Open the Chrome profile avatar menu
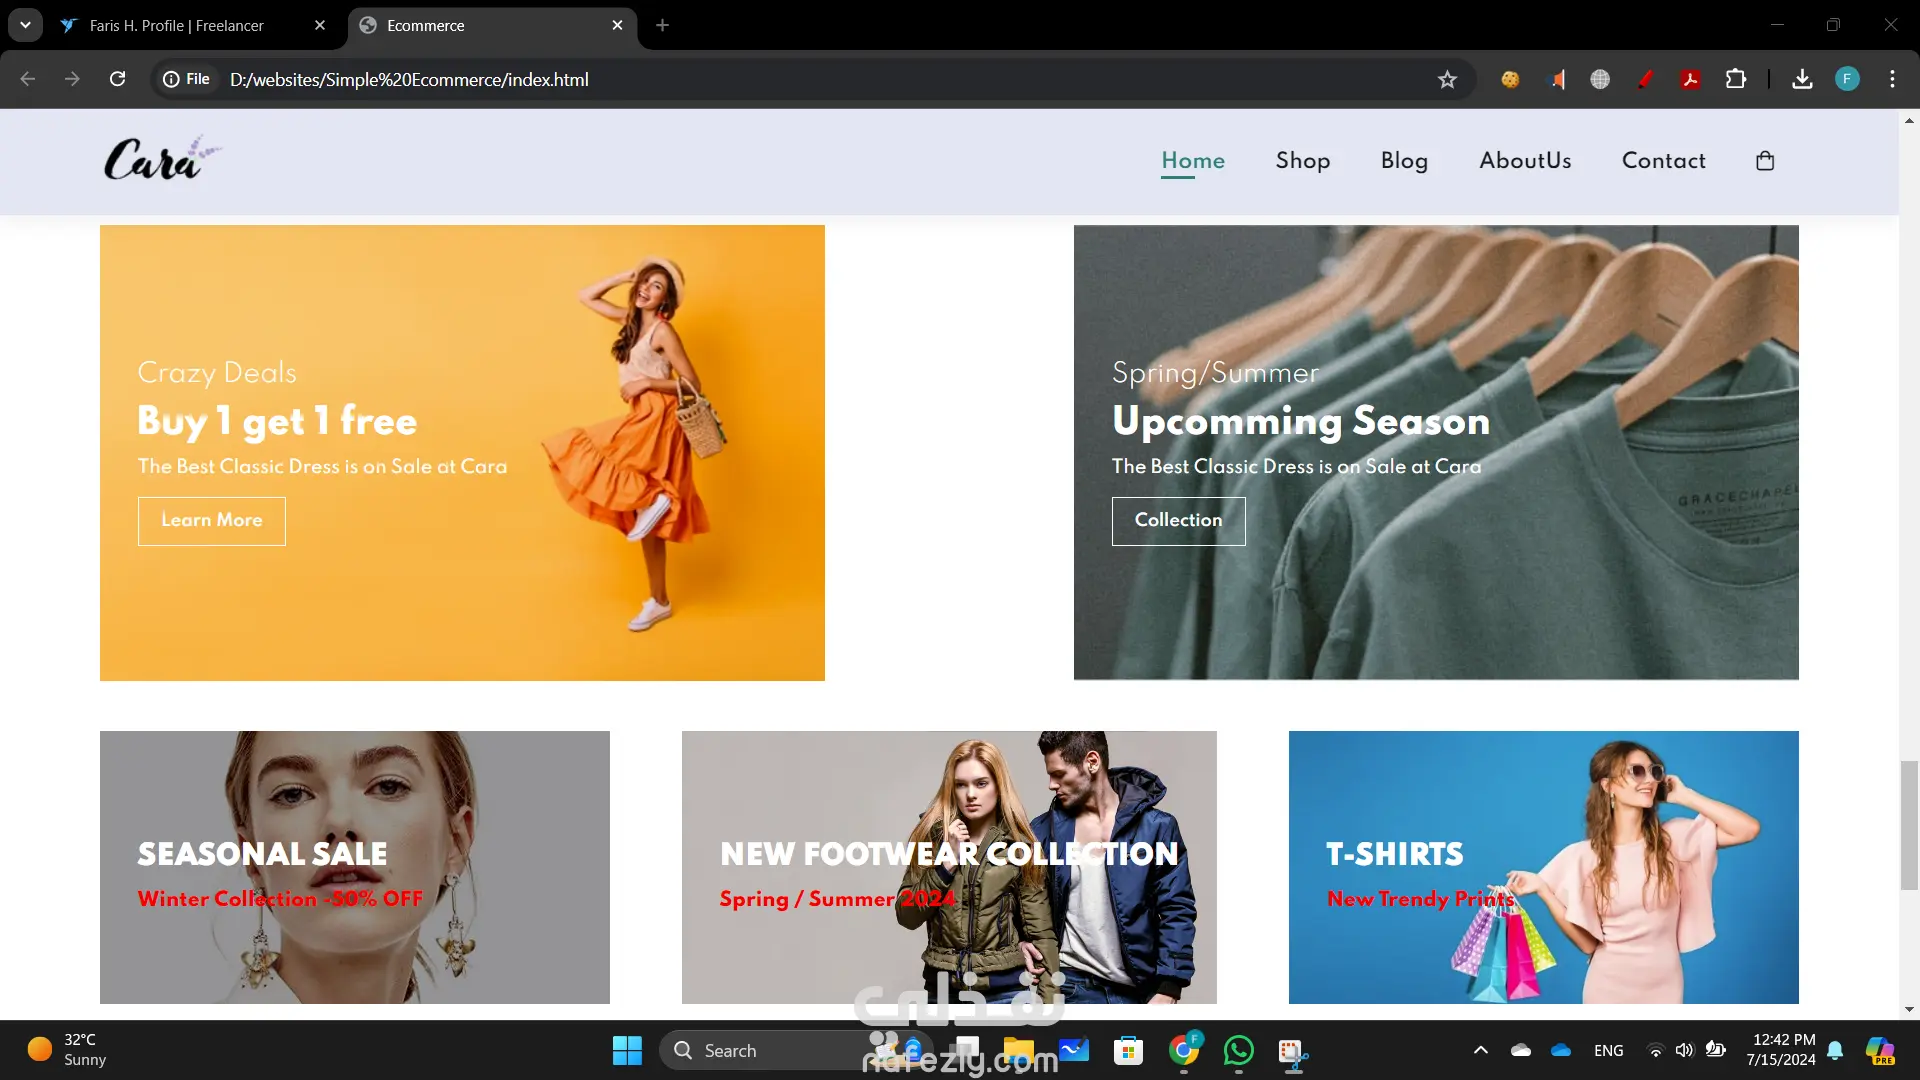 point(1847,79)
